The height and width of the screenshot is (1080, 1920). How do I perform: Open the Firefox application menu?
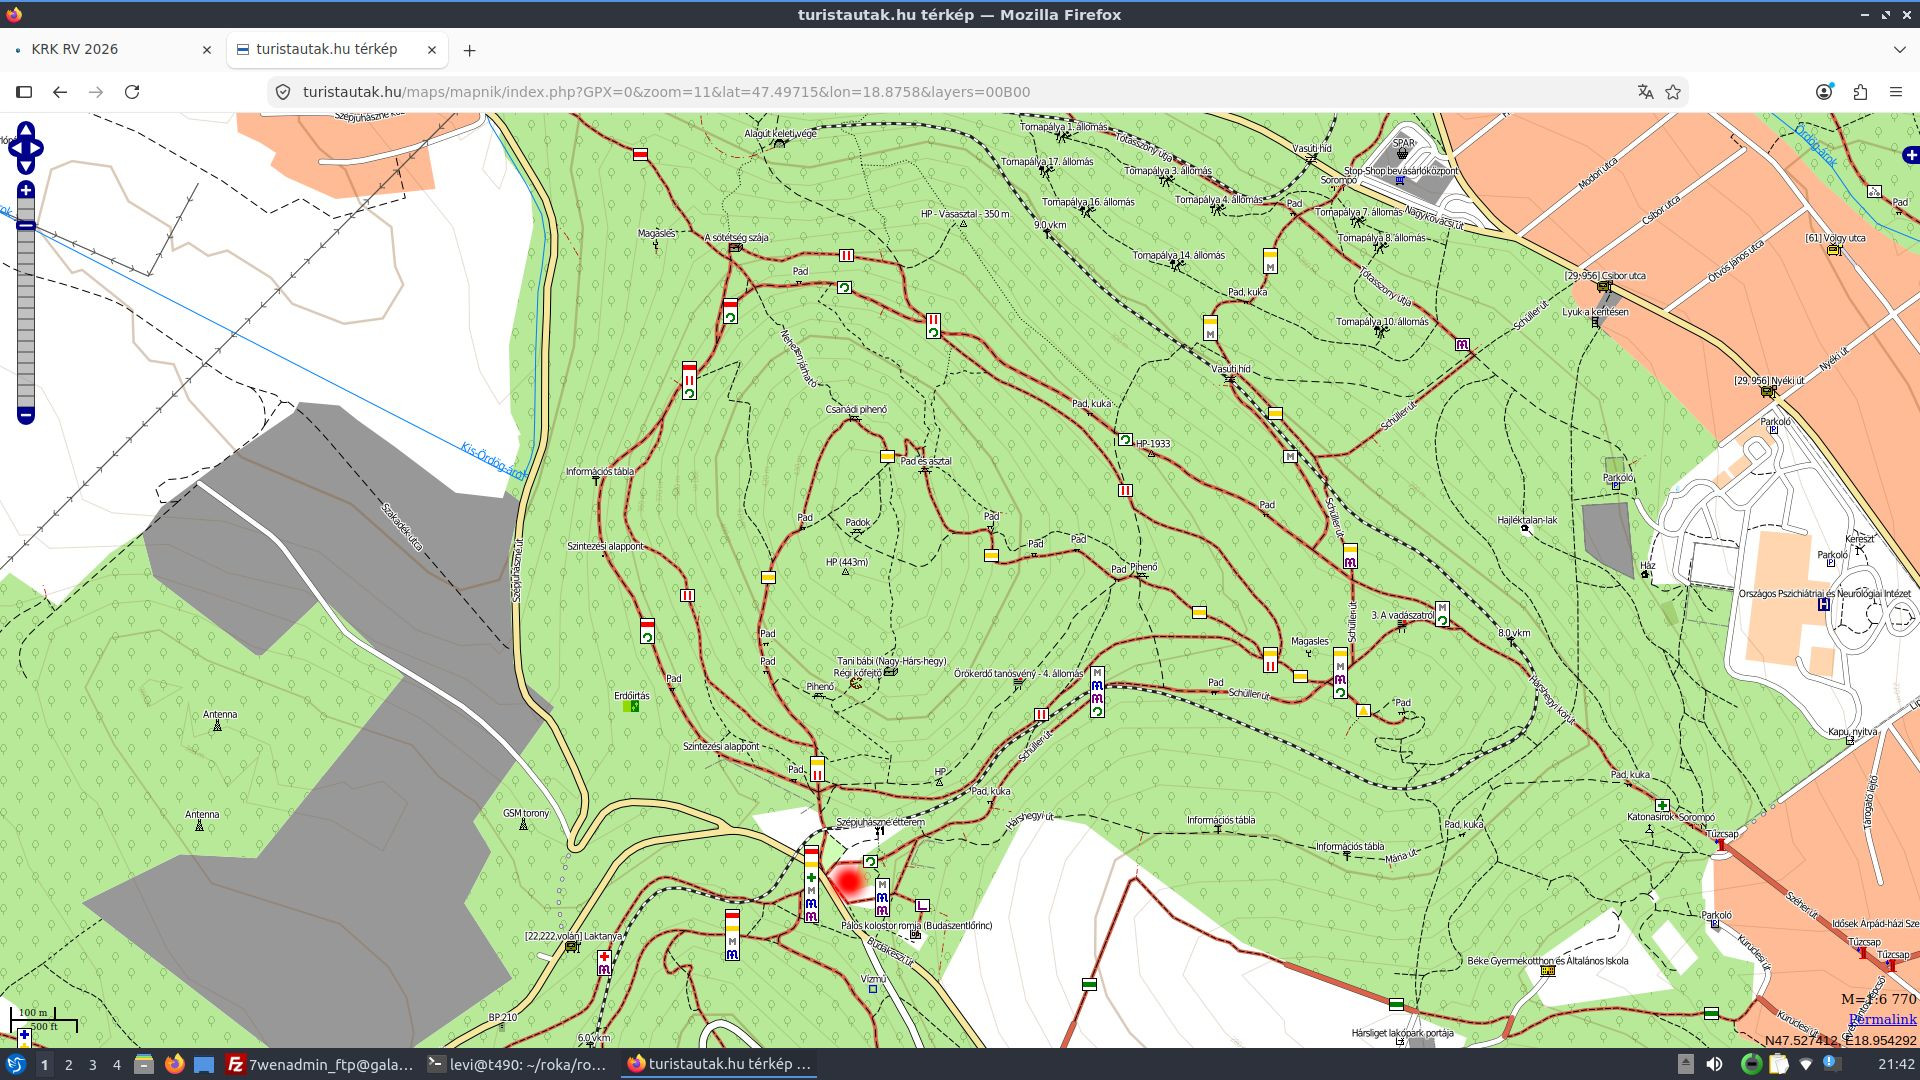click(x=1895, y=92)
